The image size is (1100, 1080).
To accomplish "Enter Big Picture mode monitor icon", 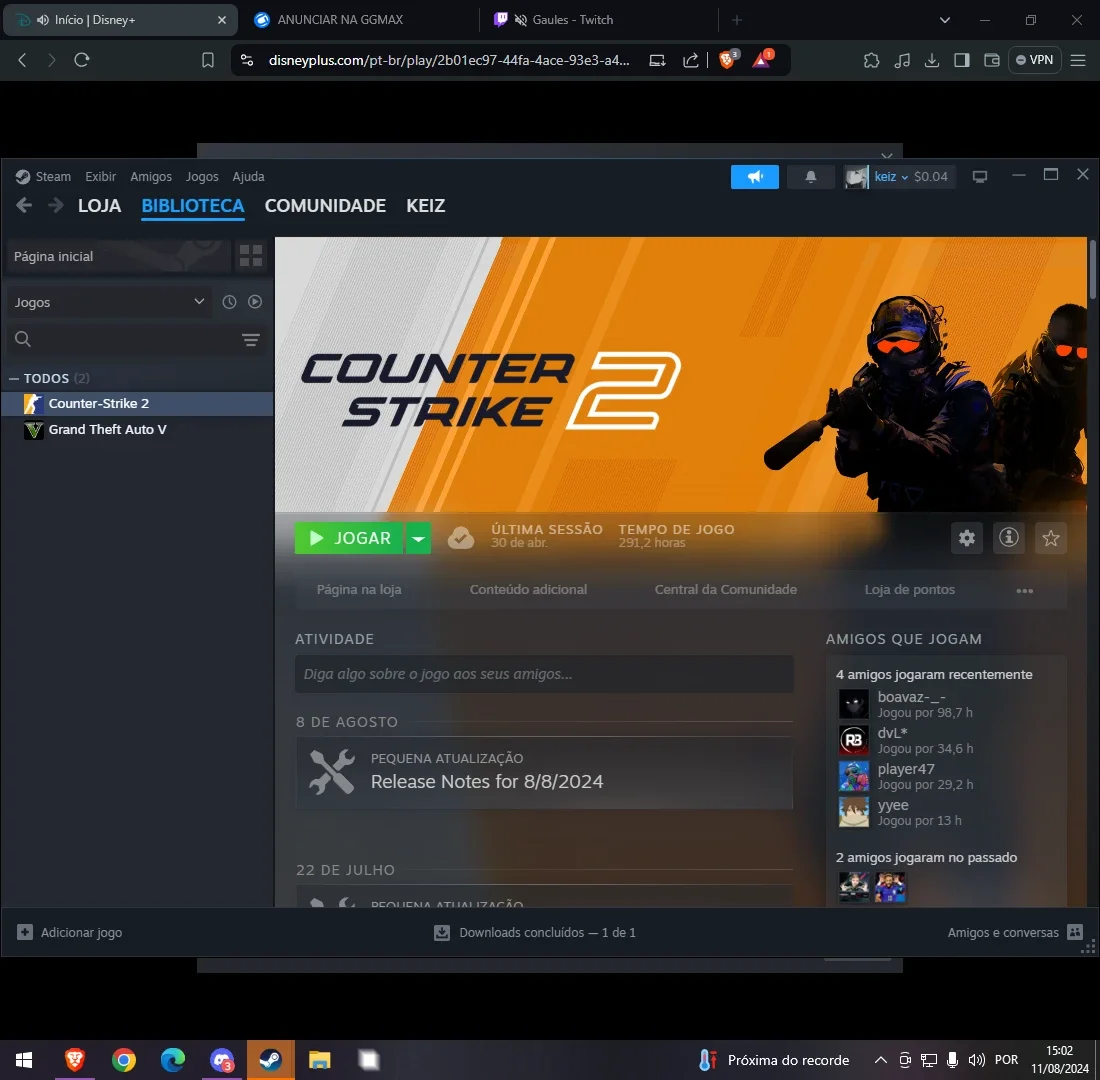I will (x=980, y=177).
